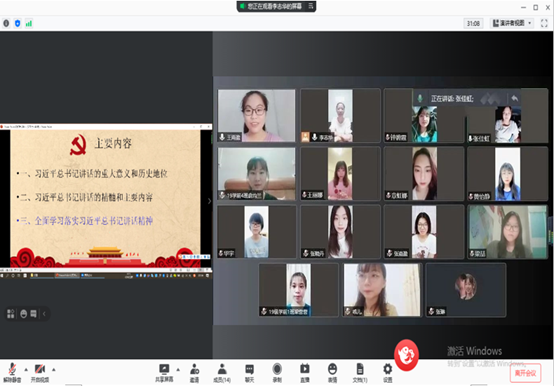Open meeting info icon at top left
554x386 pixels.
(6, 23)
